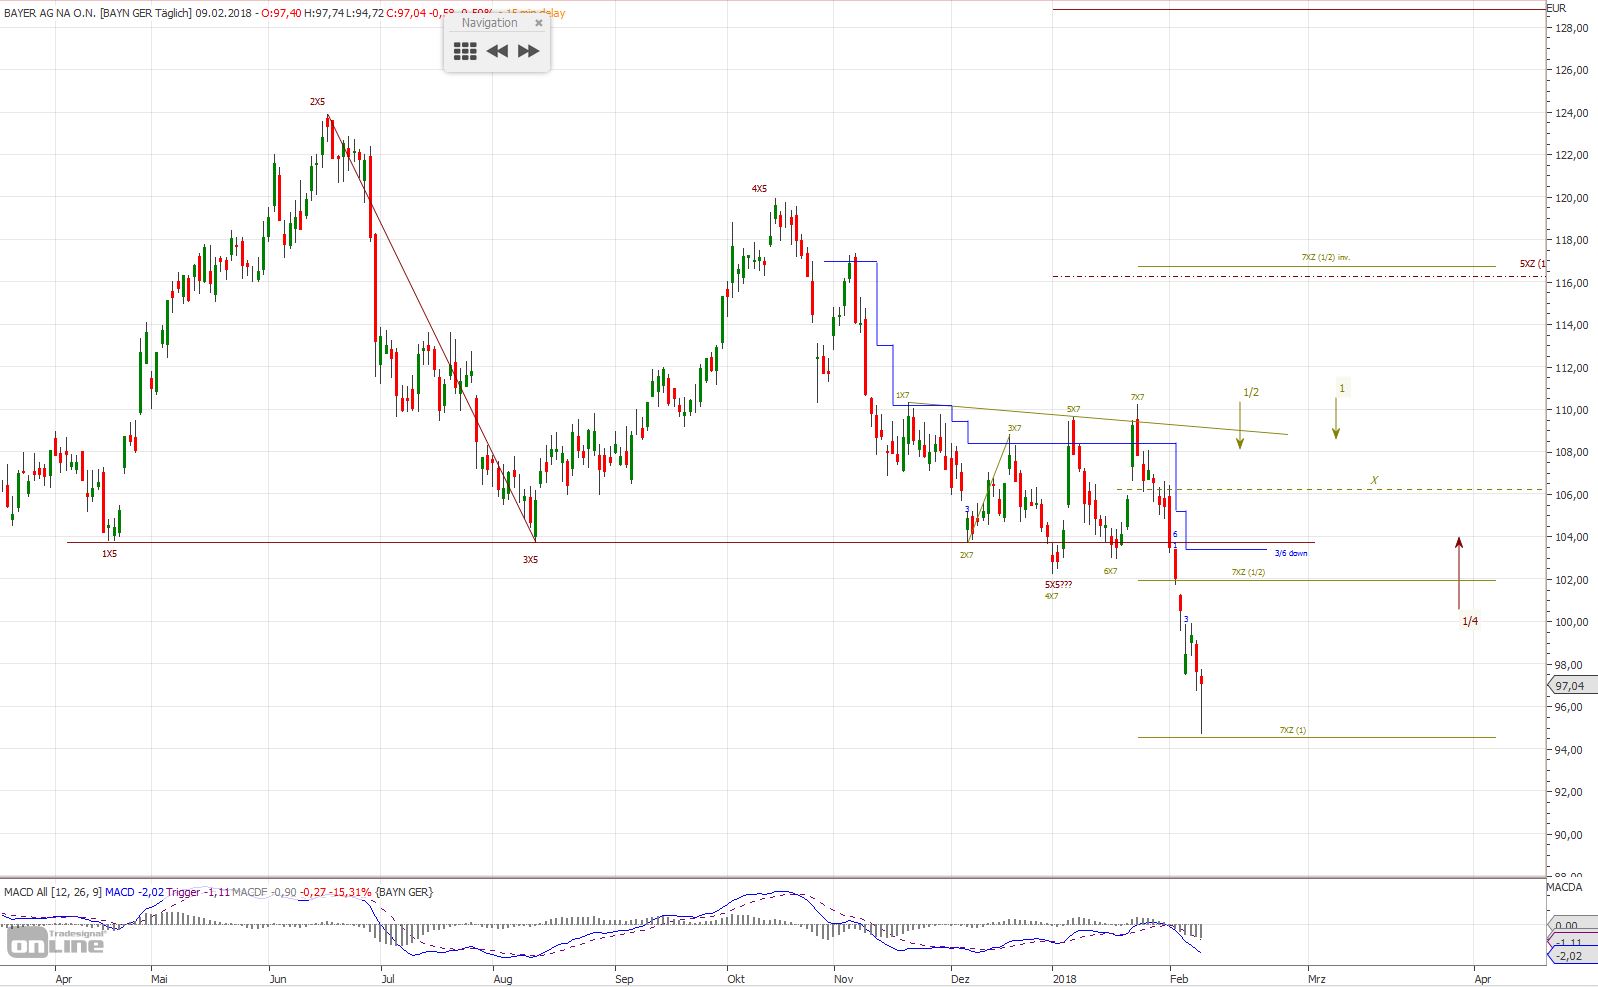Click the 1/2 label above olive arrow
The height and width of the screenshot is (987, 1598).
click(x=1250, y=392)
